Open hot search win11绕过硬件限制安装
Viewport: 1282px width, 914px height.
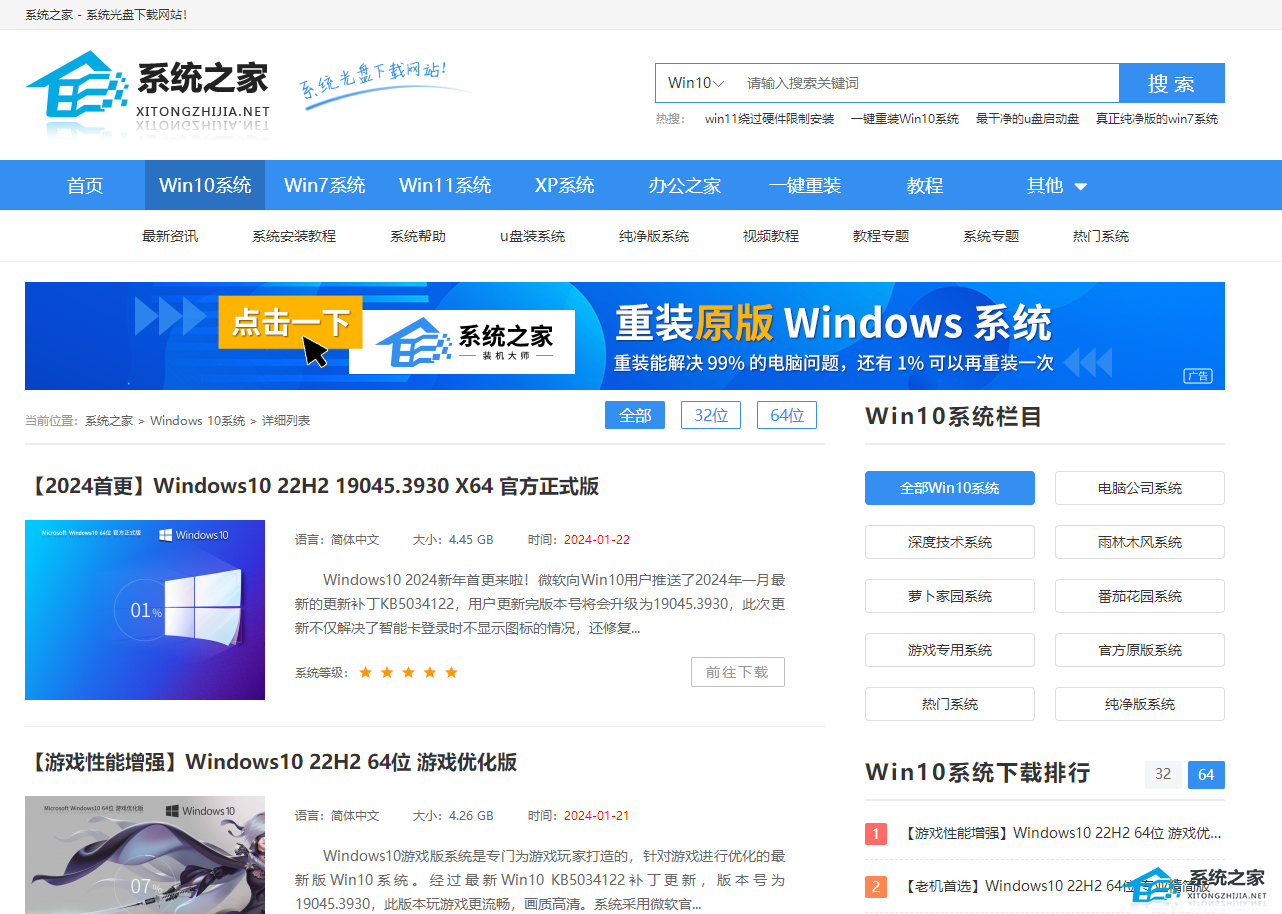coord(769,119)
